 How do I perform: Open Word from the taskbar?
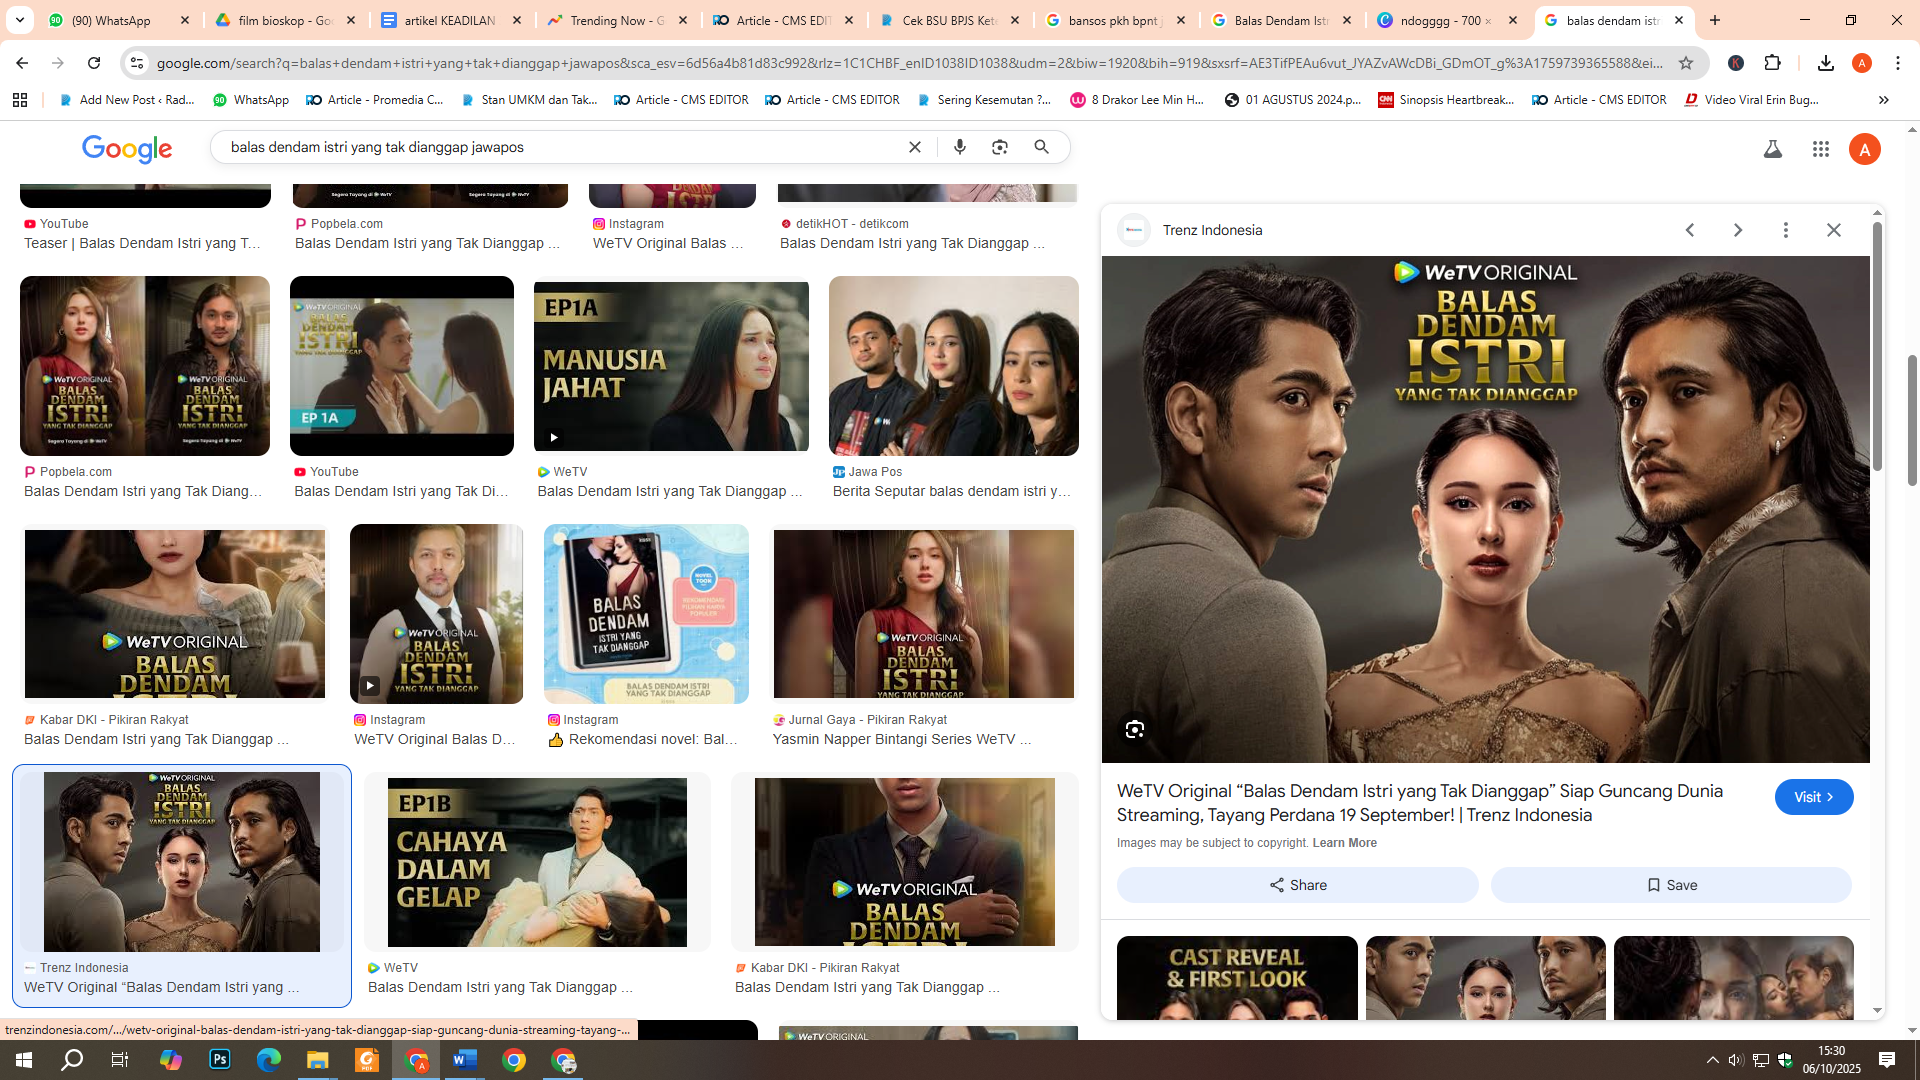coord(465,1060)
